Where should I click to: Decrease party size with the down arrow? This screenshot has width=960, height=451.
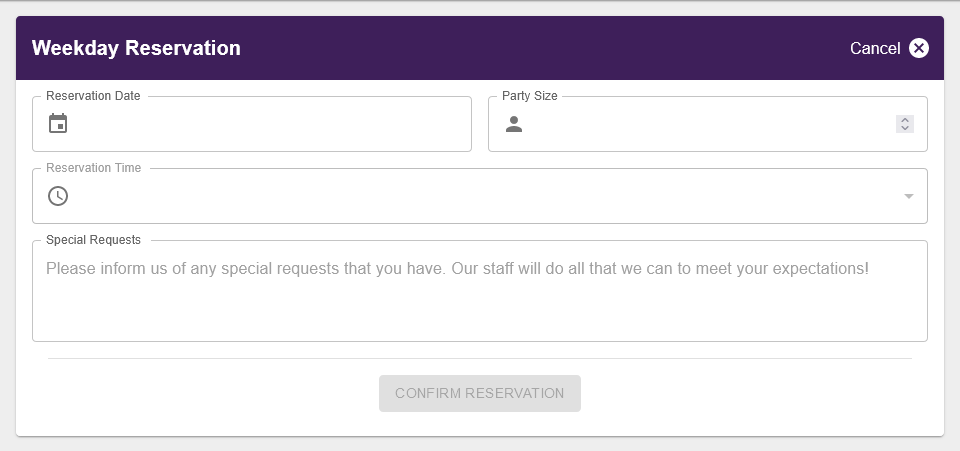905,128
